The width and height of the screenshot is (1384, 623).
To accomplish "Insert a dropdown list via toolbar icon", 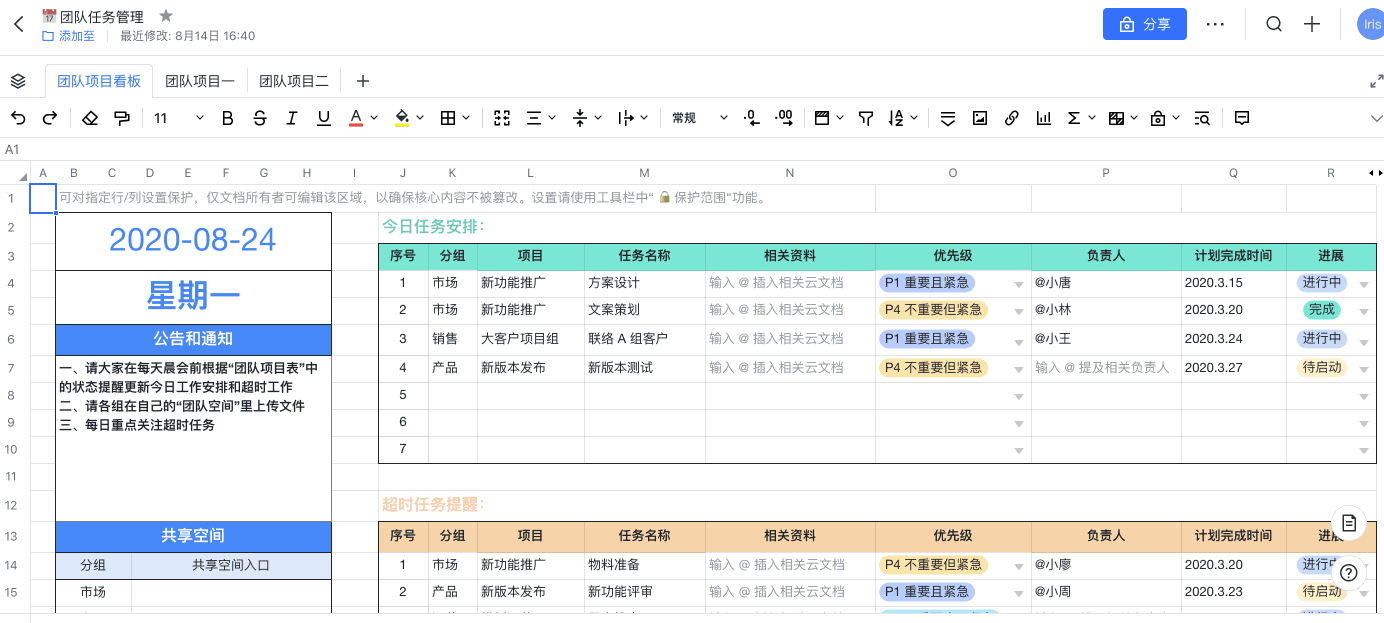I will click(948, 118).
